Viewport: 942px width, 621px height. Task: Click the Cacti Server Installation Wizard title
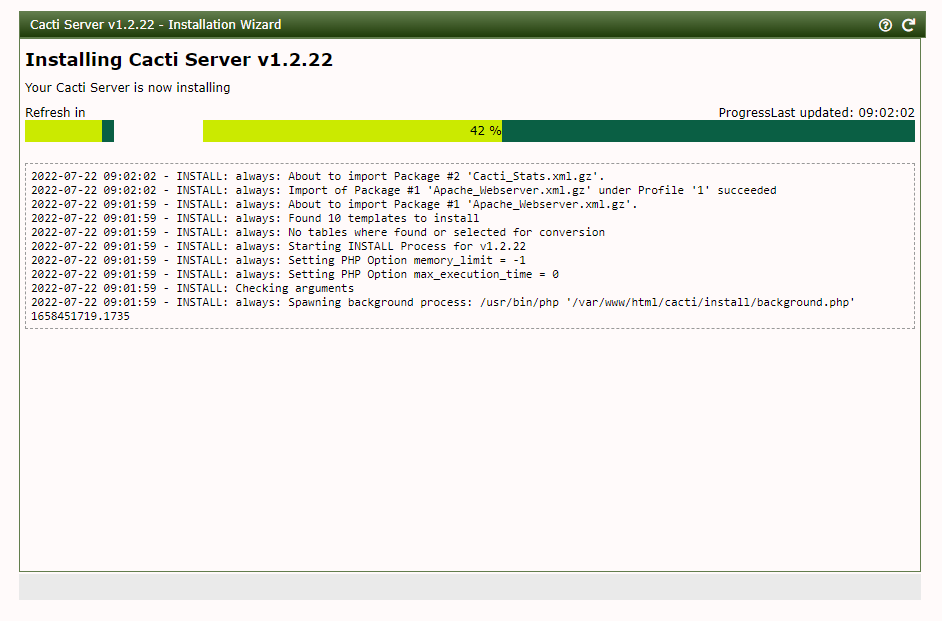point(156,25)
